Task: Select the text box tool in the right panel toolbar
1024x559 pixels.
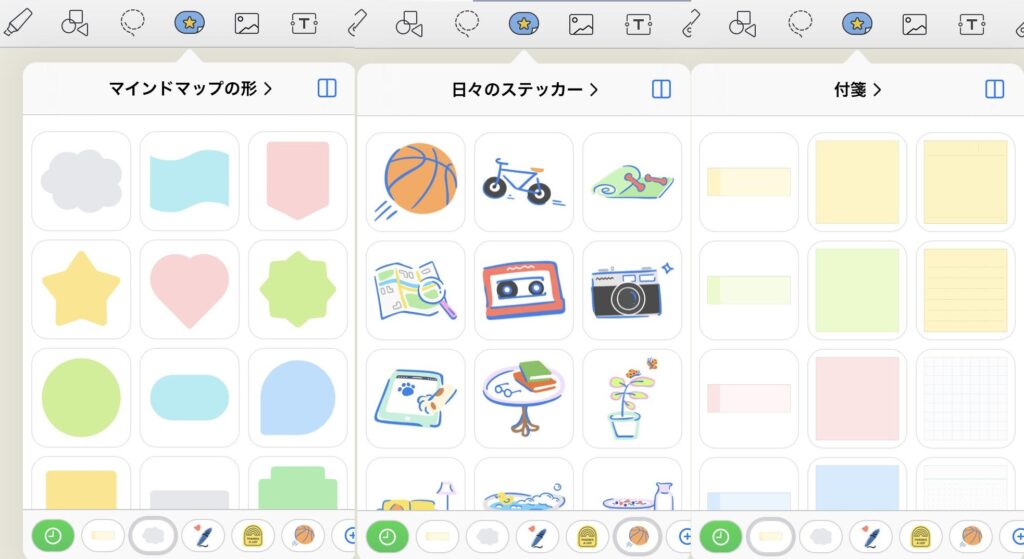Action: pos(972,25)
